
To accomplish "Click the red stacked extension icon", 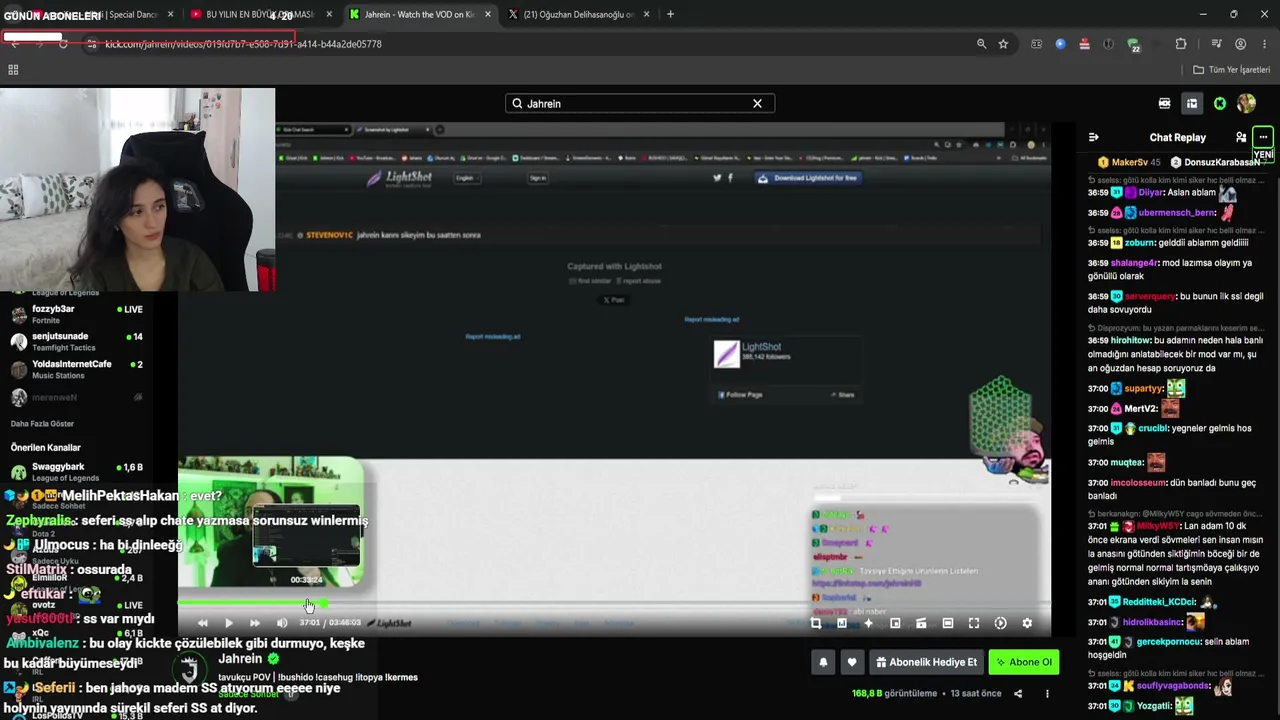I will [x=1084, y=44].
